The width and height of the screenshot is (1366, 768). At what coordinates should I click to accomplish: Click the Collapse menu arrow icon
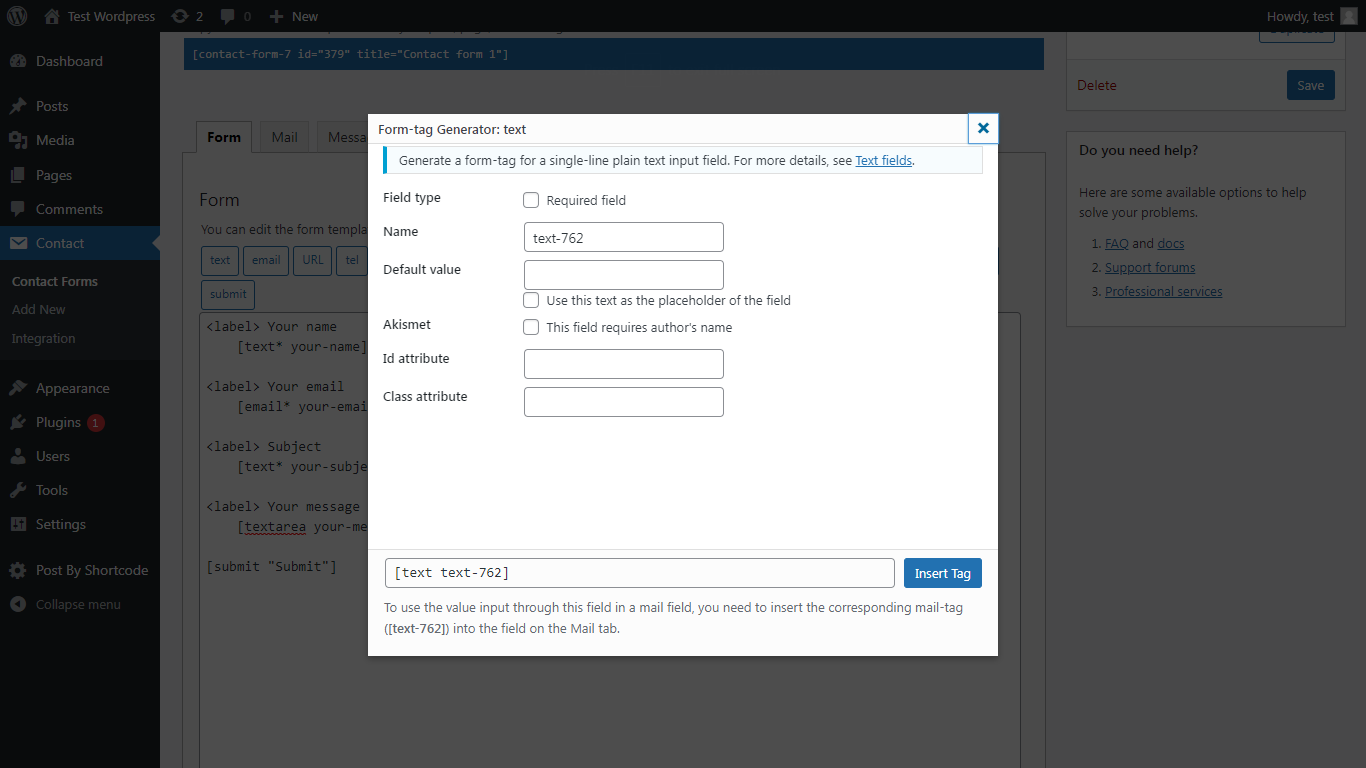18,604
